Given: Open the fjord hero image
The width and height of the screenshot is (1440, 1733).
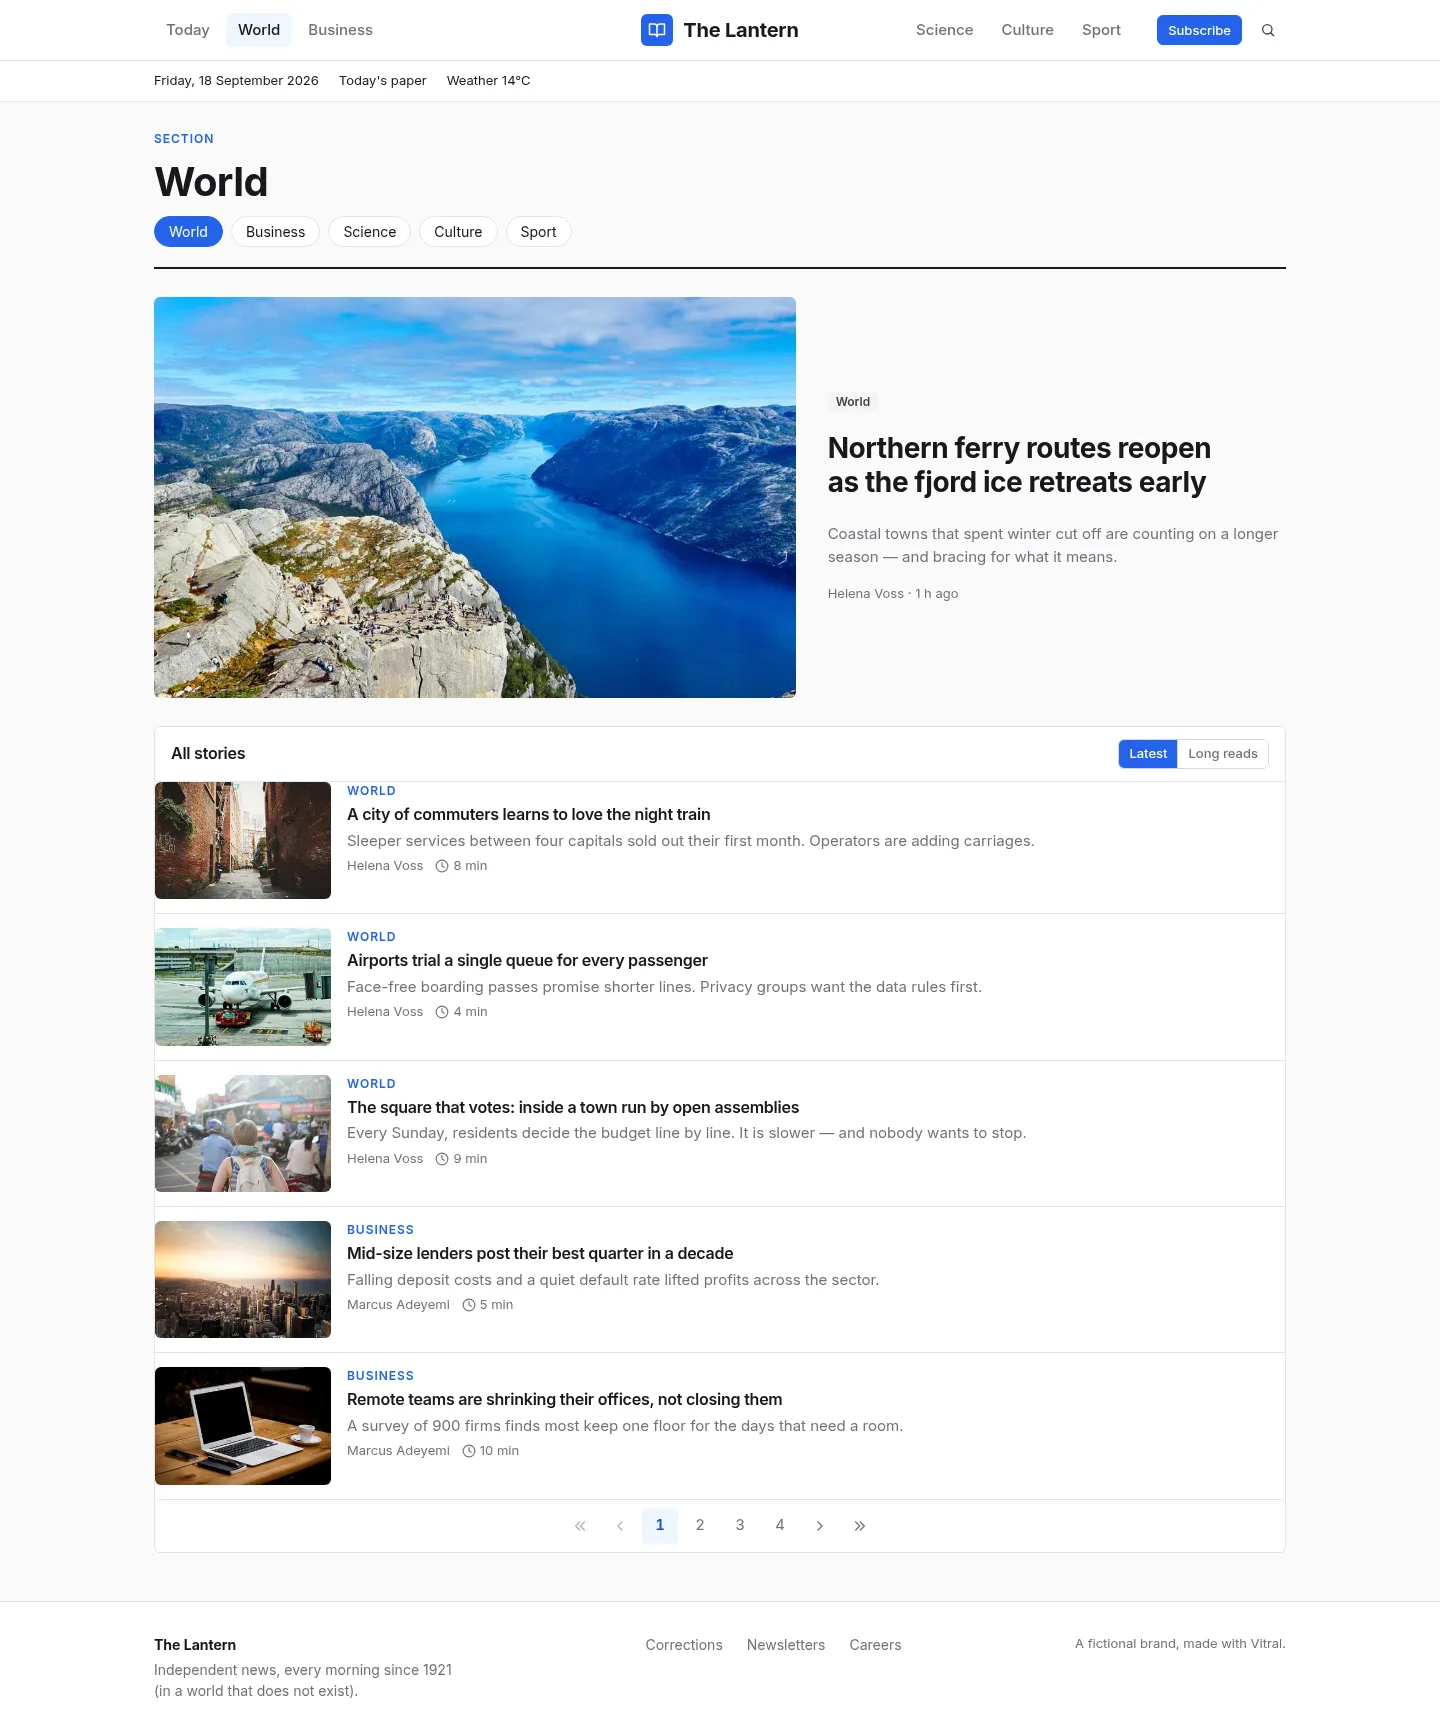Looking at the screenshot, I should coord(475,497).
